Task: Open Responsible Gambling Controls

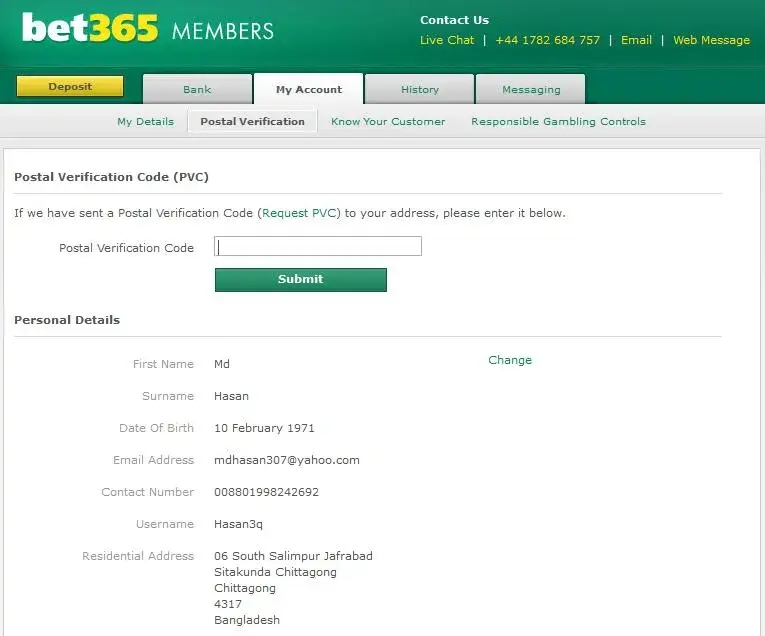Action: 558,121
